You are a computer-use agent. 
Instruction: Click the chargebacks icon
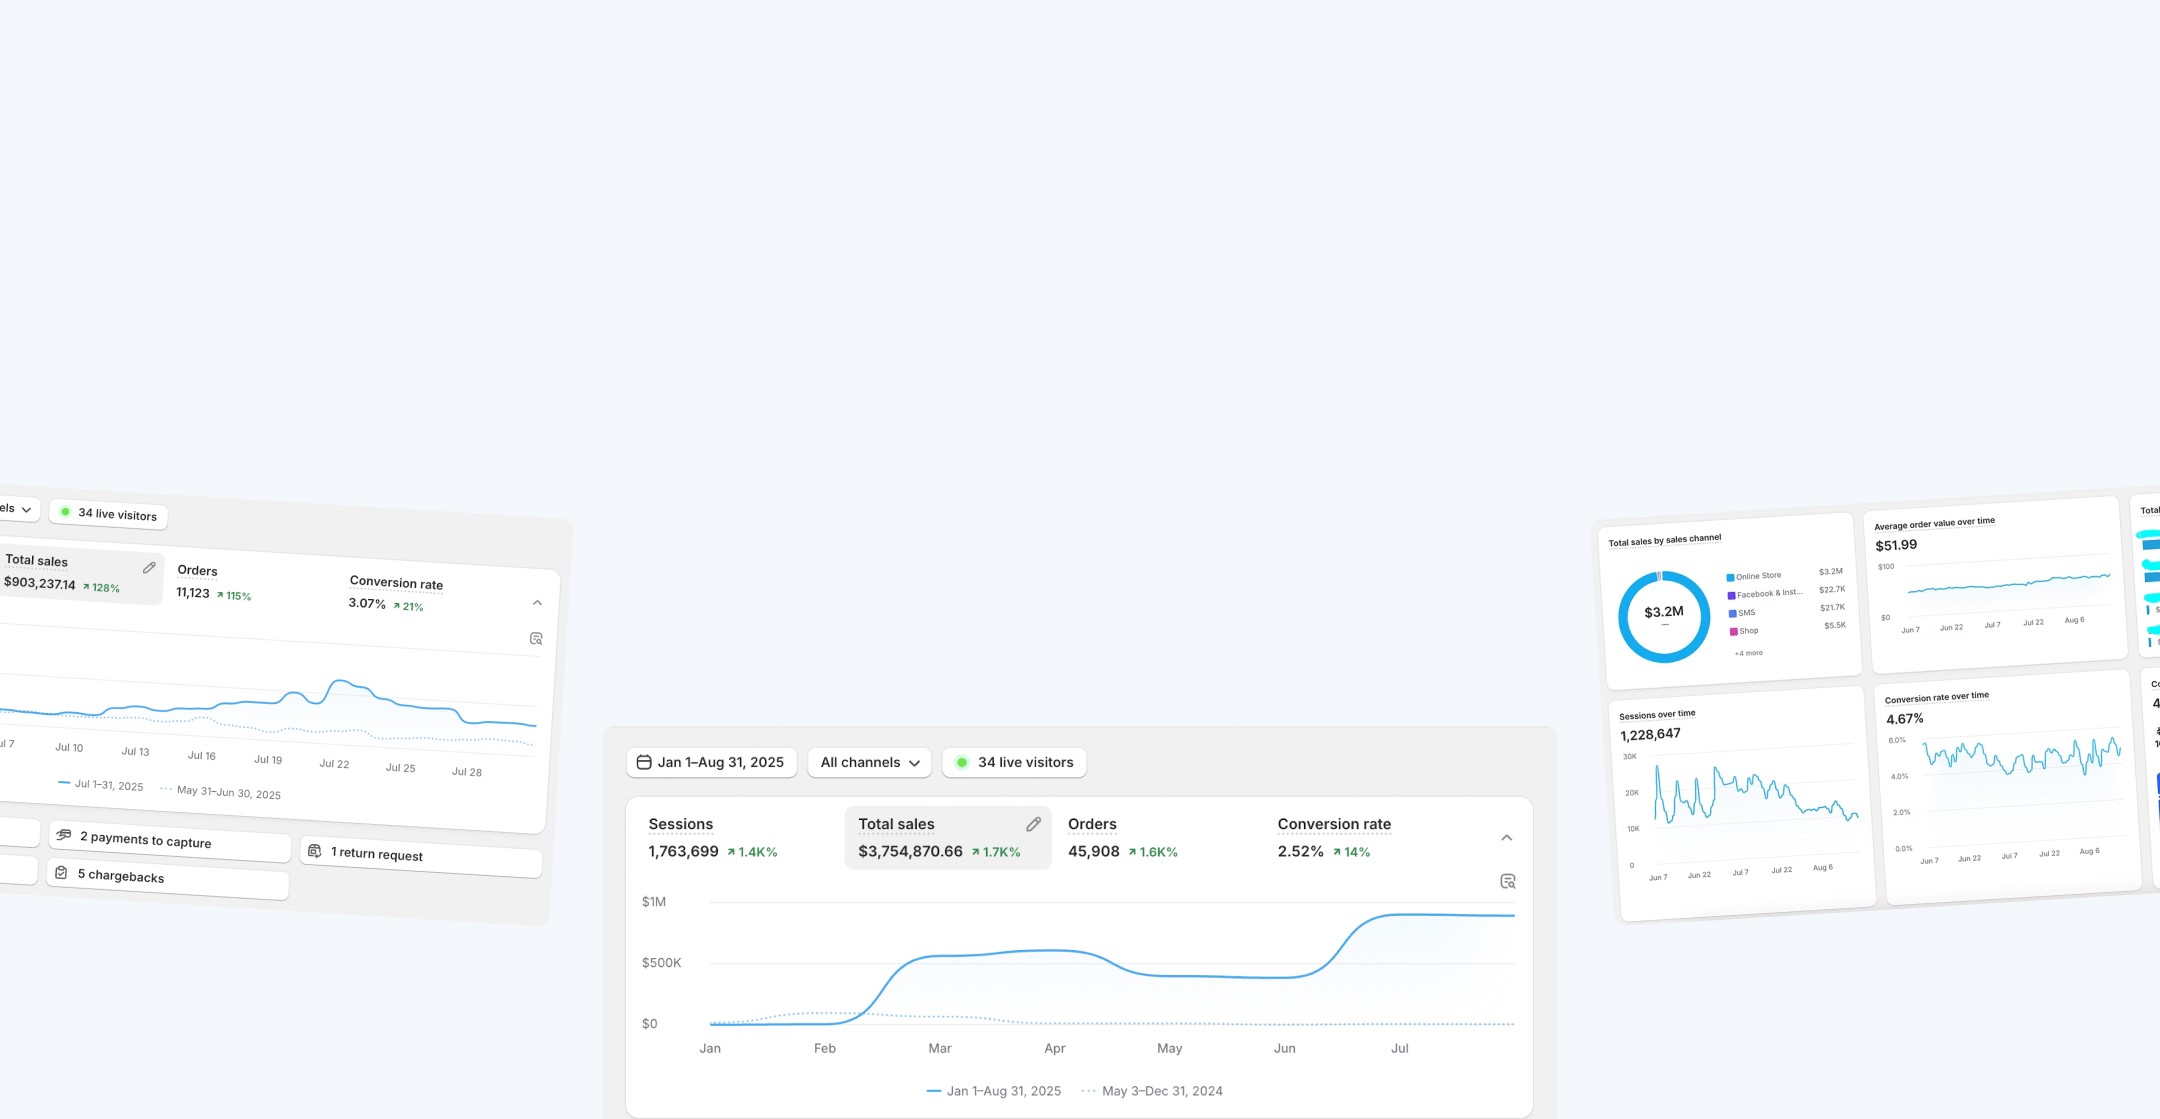coord(61,873)
